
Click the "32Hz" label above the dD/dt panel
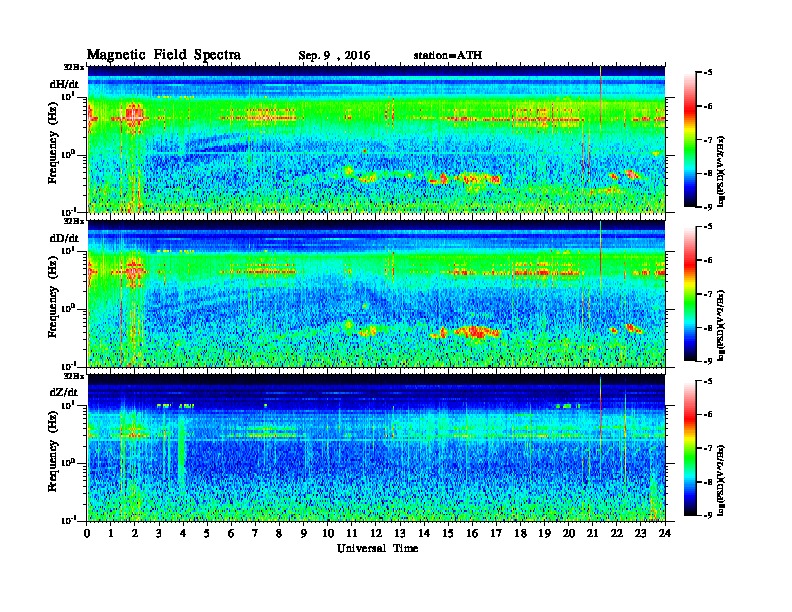[74, 221]
